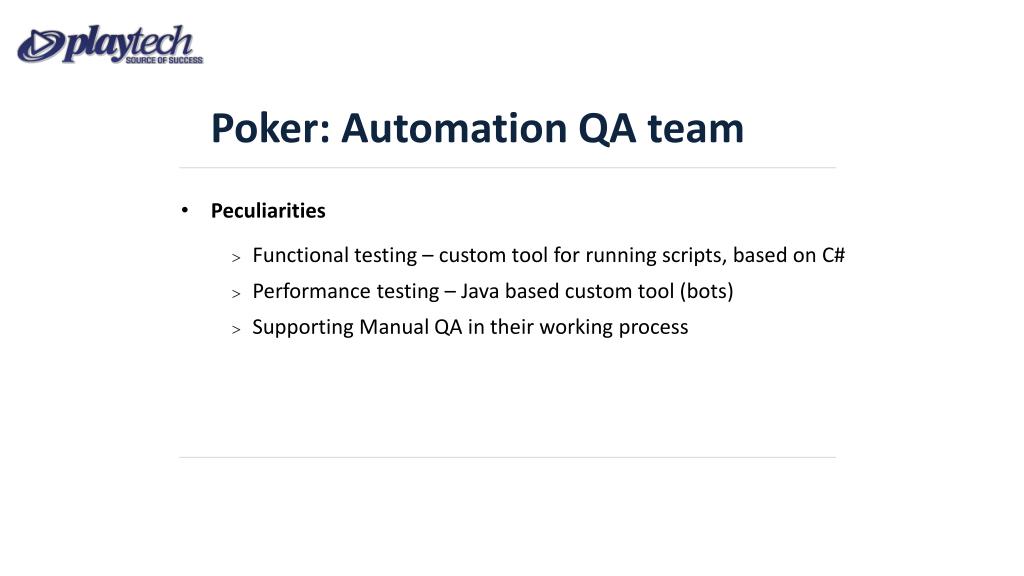Click the divider line below the title

(507, 168)
